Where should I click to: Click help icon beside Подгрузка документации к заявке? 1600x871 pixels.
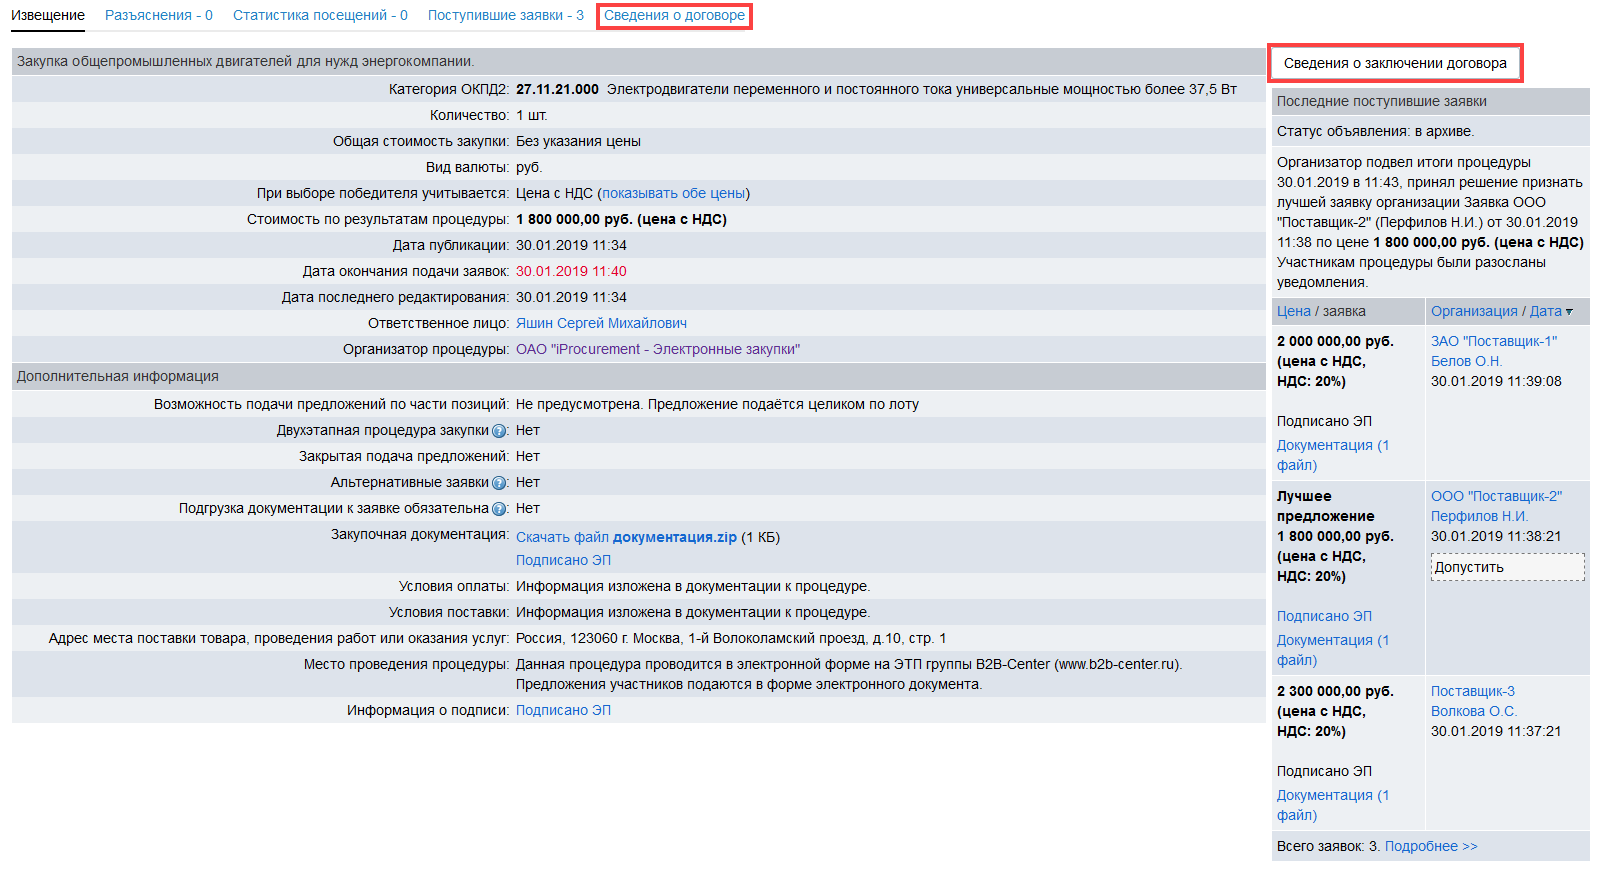499,509
